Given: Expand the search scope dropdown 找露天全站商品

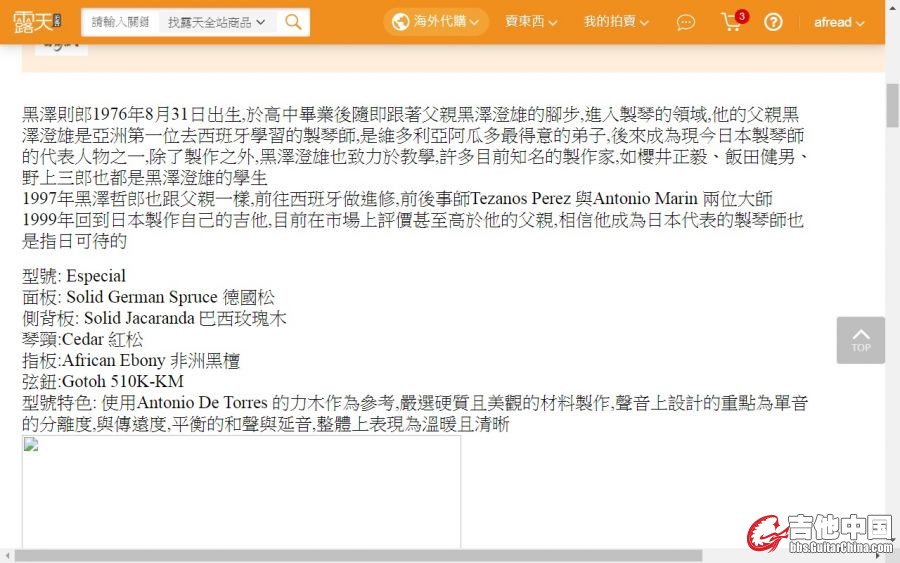Looking at the screenshot, I should coord(216,22).
